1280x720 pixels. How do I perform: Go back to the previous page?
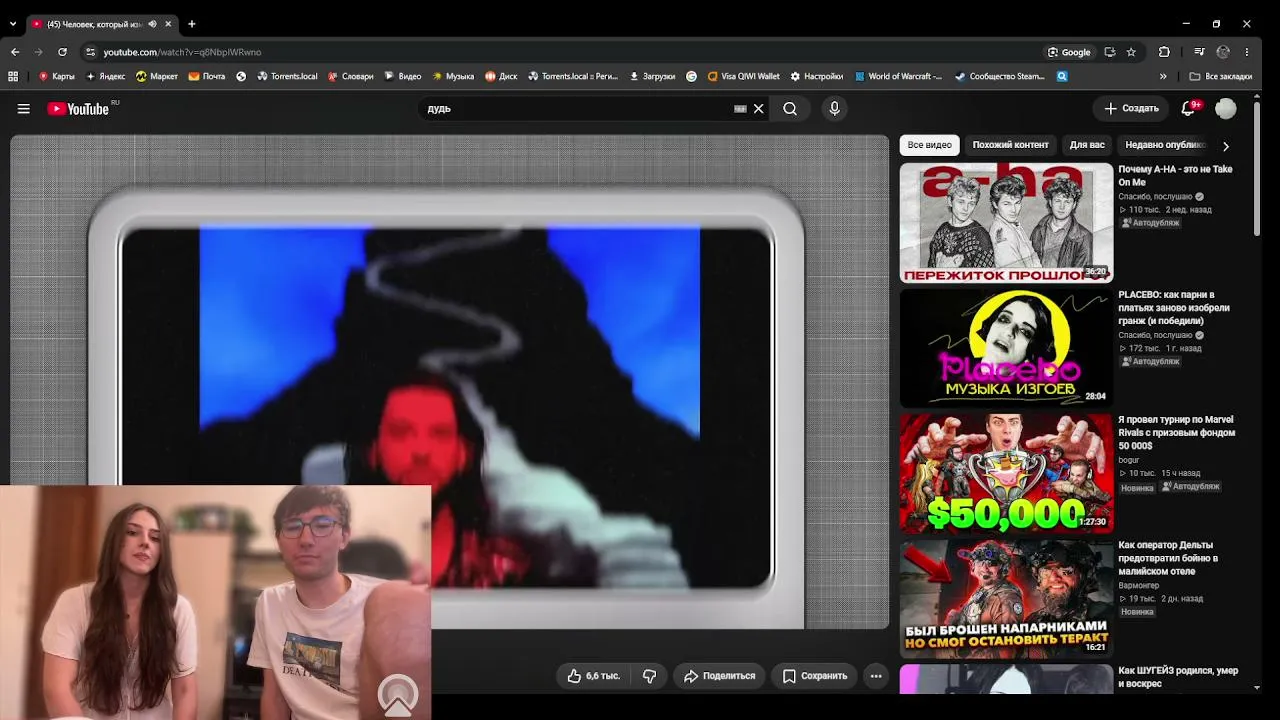pos(15,52)
